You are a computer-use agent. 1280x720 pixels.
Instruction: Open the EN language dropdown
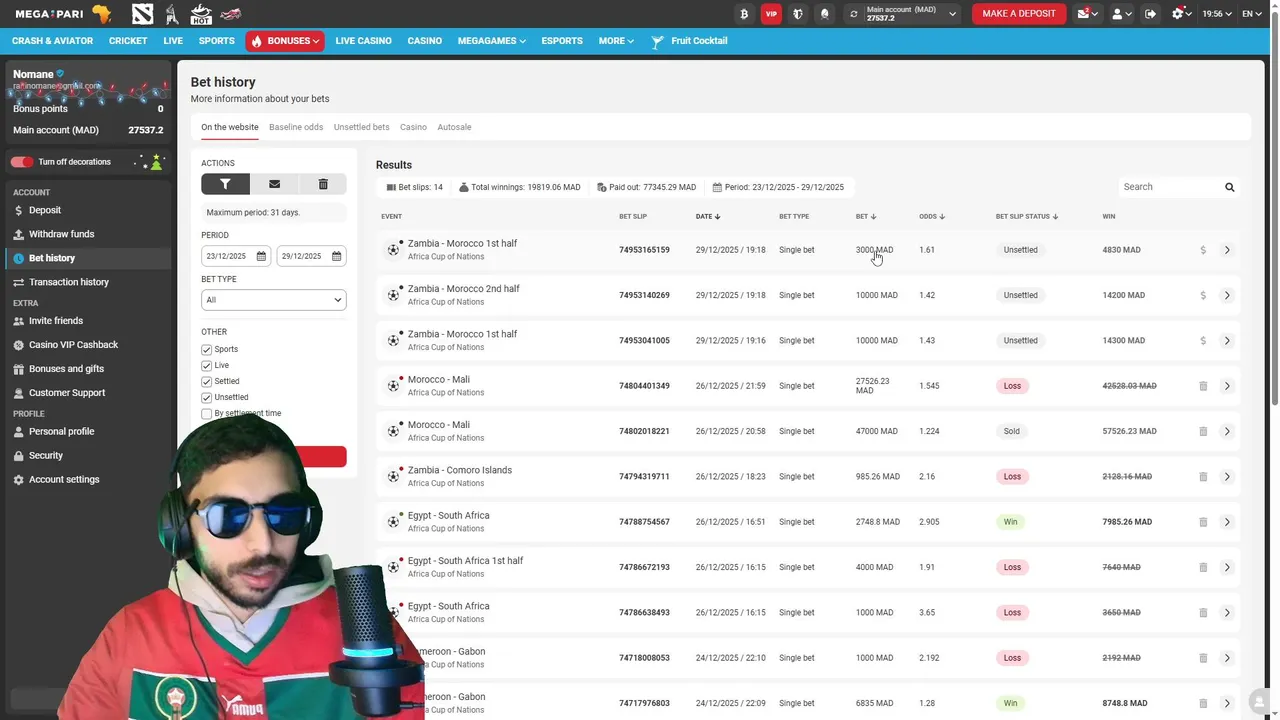pos(1253,14)
